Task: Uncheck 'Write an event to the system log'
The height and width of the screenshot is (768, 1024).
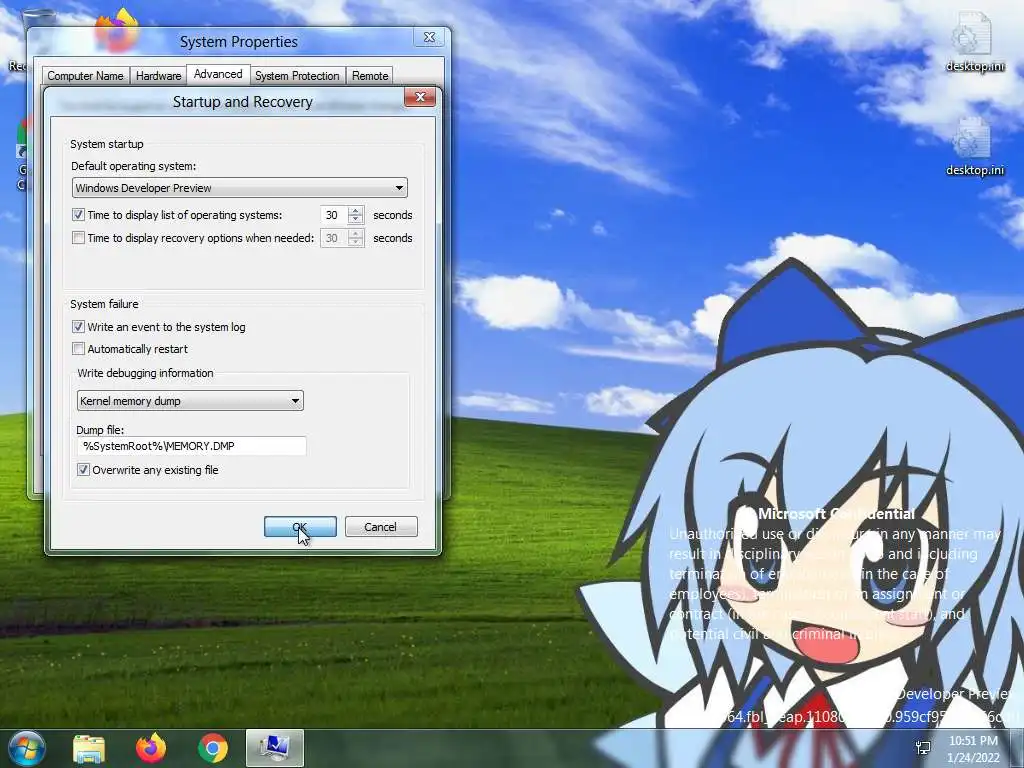Action: 78,327
